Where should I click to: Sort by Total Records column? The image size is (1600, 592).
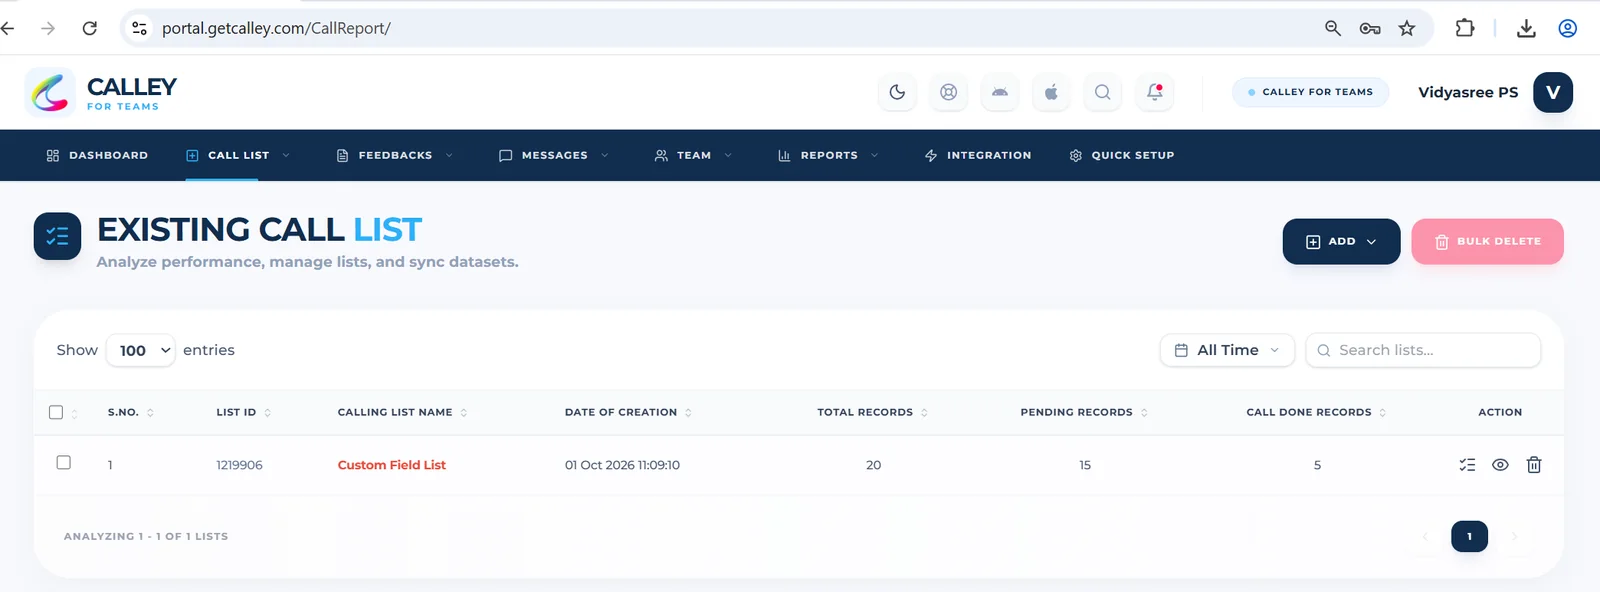pyautogui.click(x=872, y=412)
